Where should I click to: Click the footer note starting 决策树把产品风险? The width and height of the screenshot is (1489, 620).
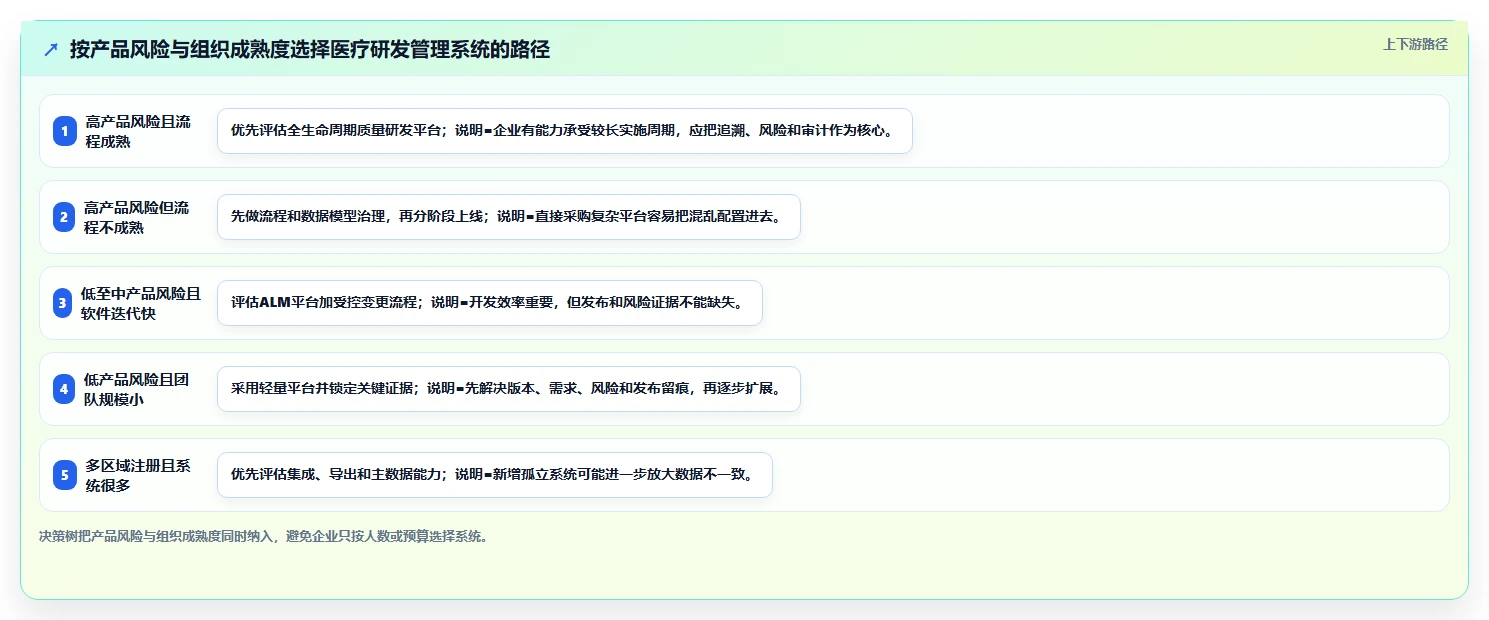[264, 536]
